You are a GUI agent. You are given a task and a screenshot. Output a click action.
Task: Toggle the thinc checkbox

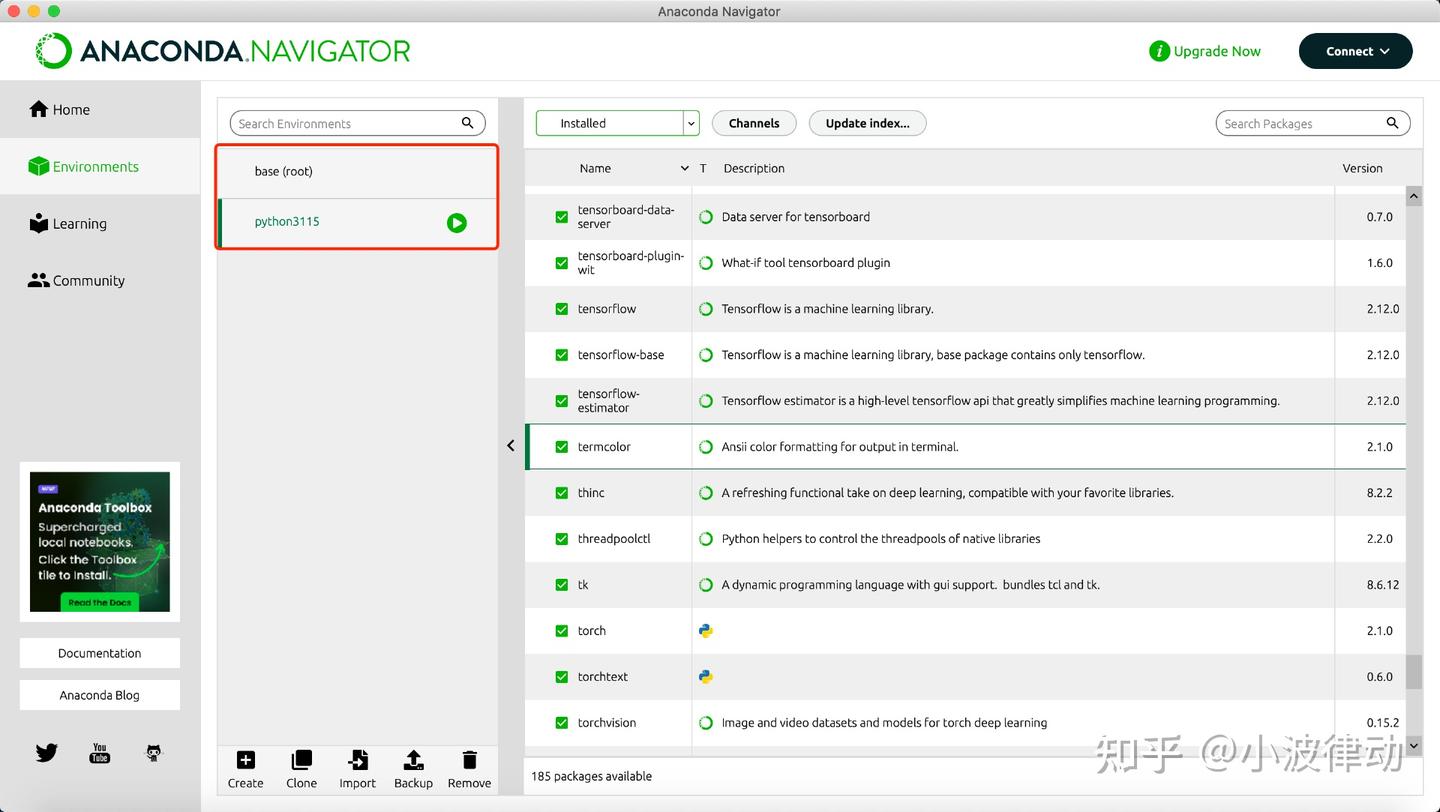coord(562,493)
